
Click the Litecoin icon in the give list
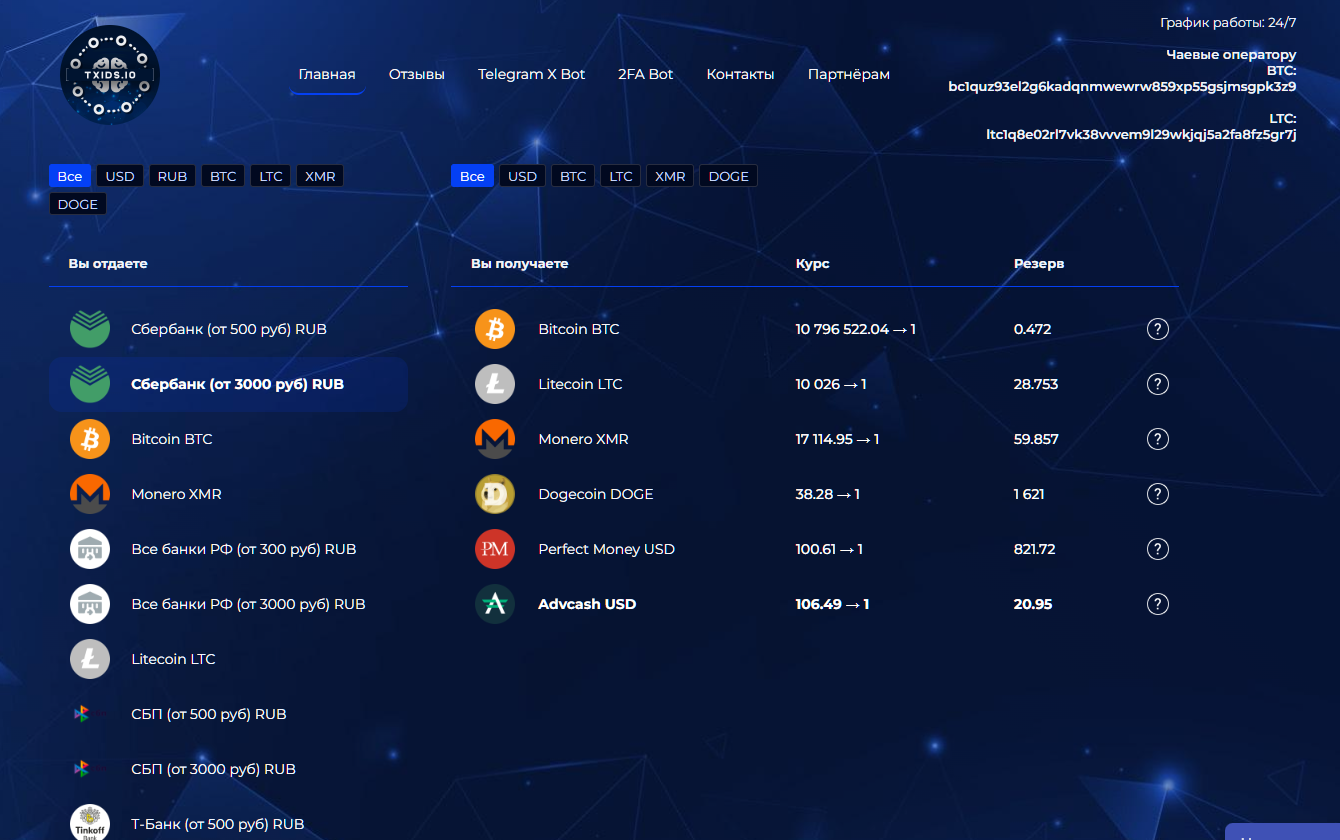pos(90,659)
